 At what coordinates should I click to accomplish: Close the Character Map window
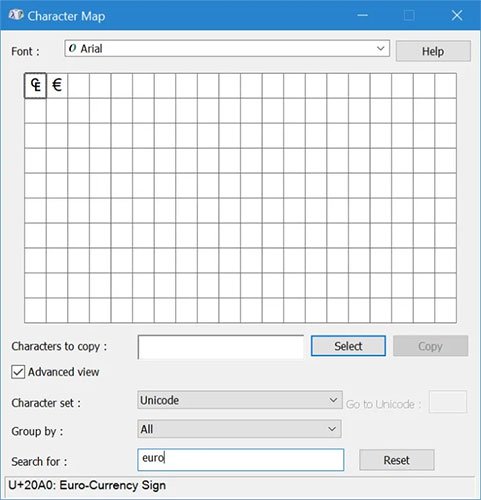(x=457, y=15)
